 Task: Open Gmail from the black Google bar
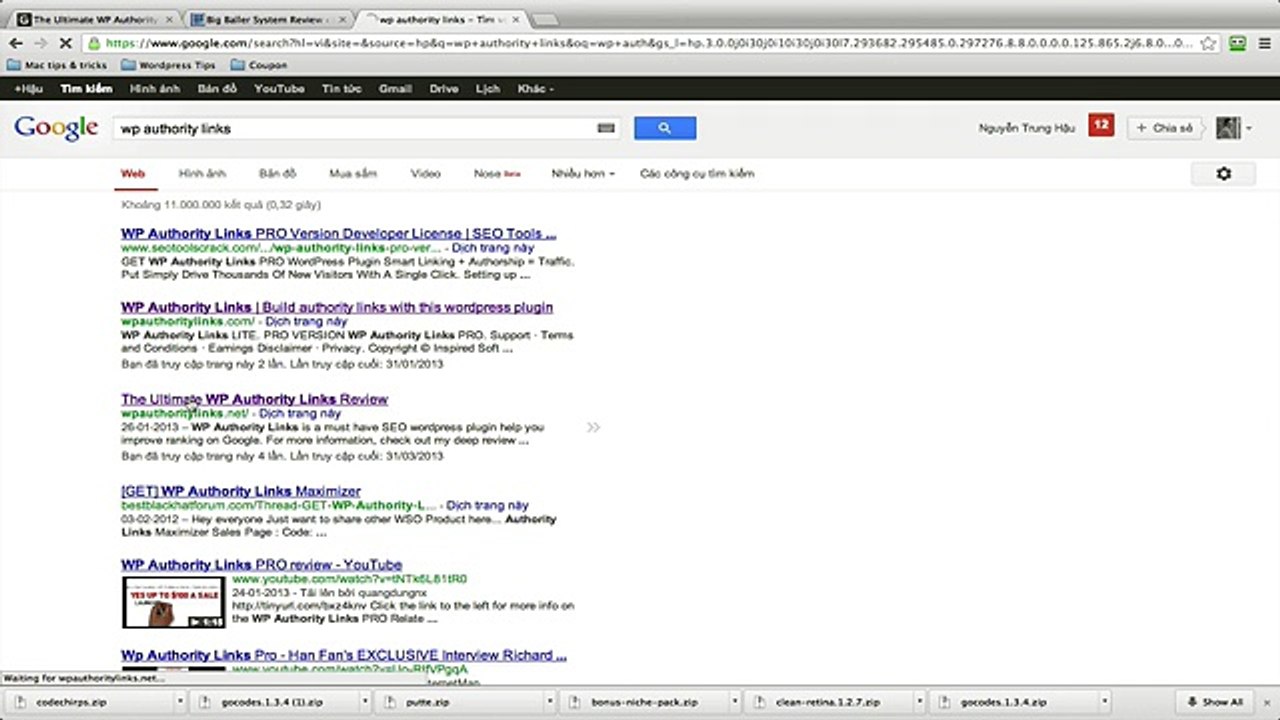pyautogui.click(x=395, y=89)
